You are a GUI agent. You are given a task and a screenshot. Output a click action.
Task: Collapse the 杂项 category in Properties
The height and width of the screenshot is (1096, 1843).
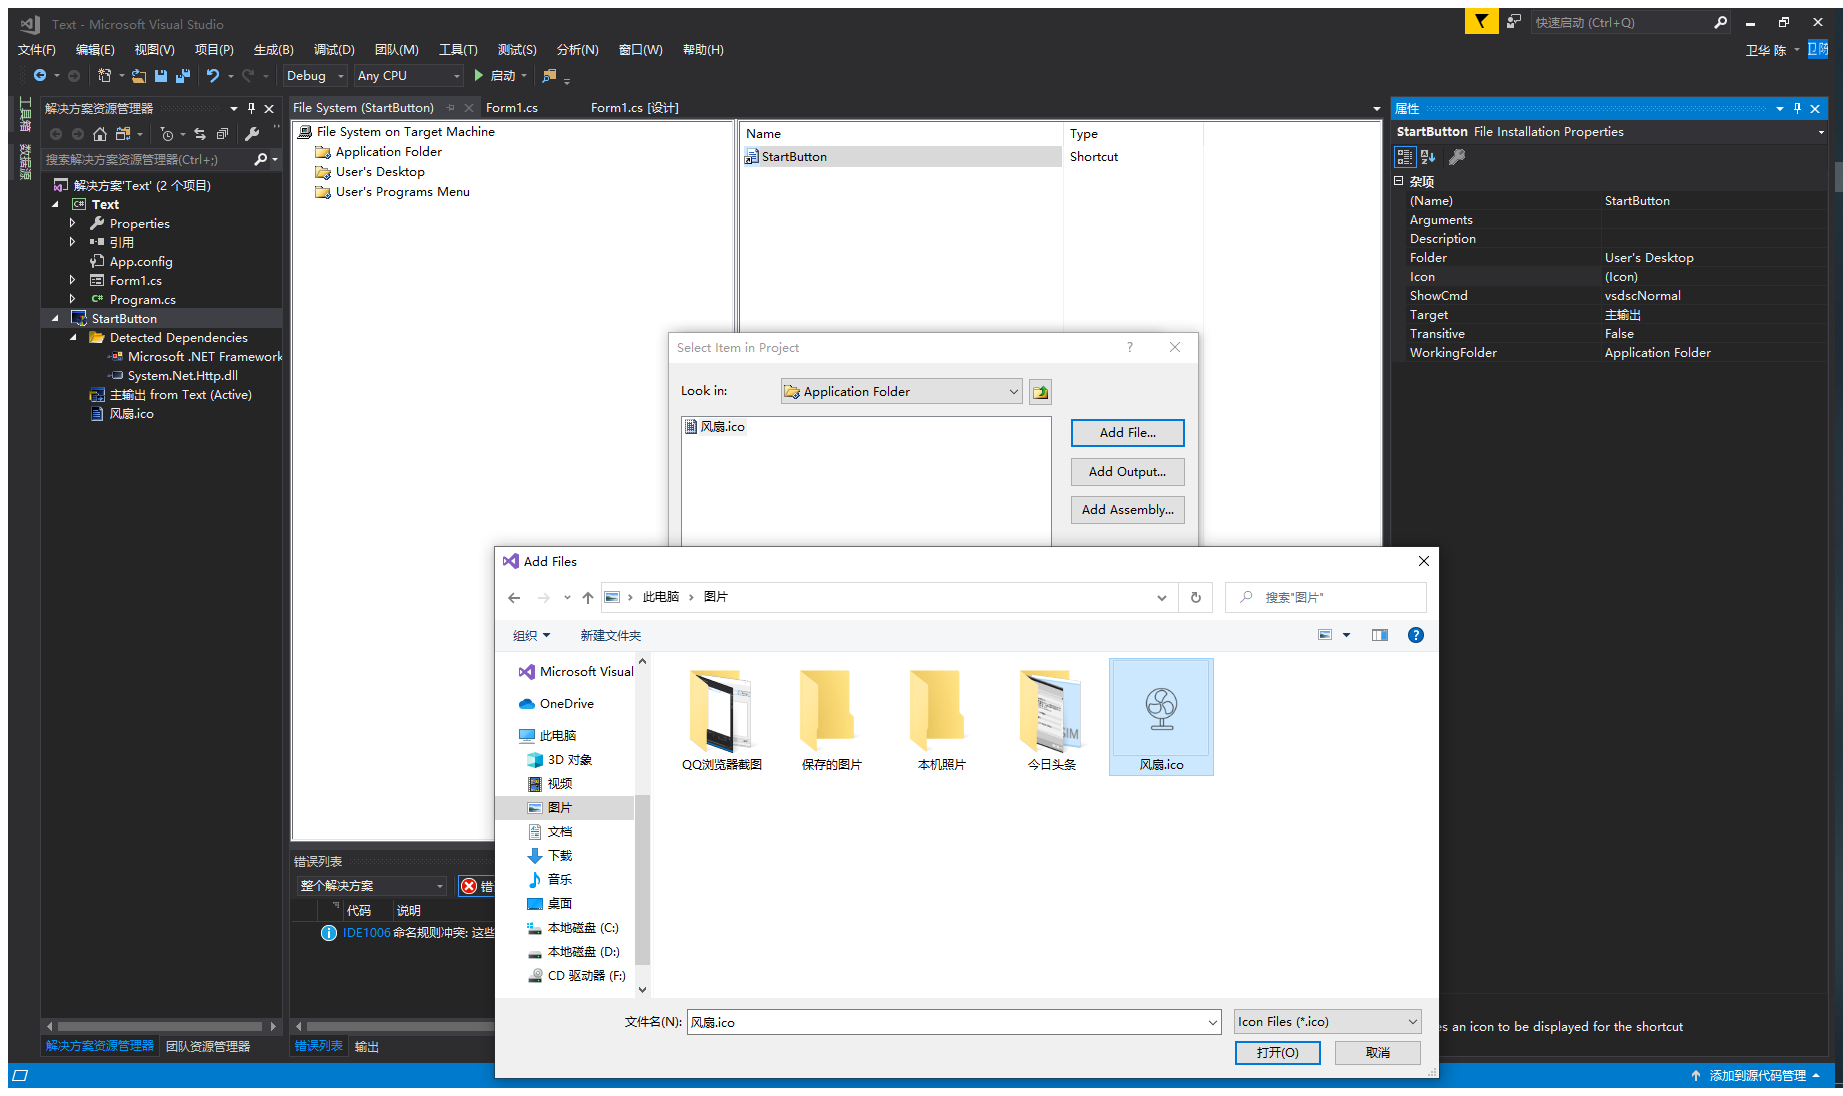point(1398,181)
